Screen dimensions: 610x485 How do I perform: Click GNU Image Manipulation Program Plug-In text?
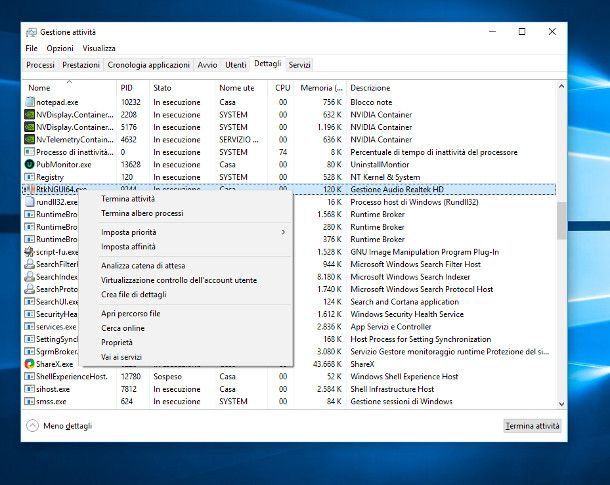424,252
